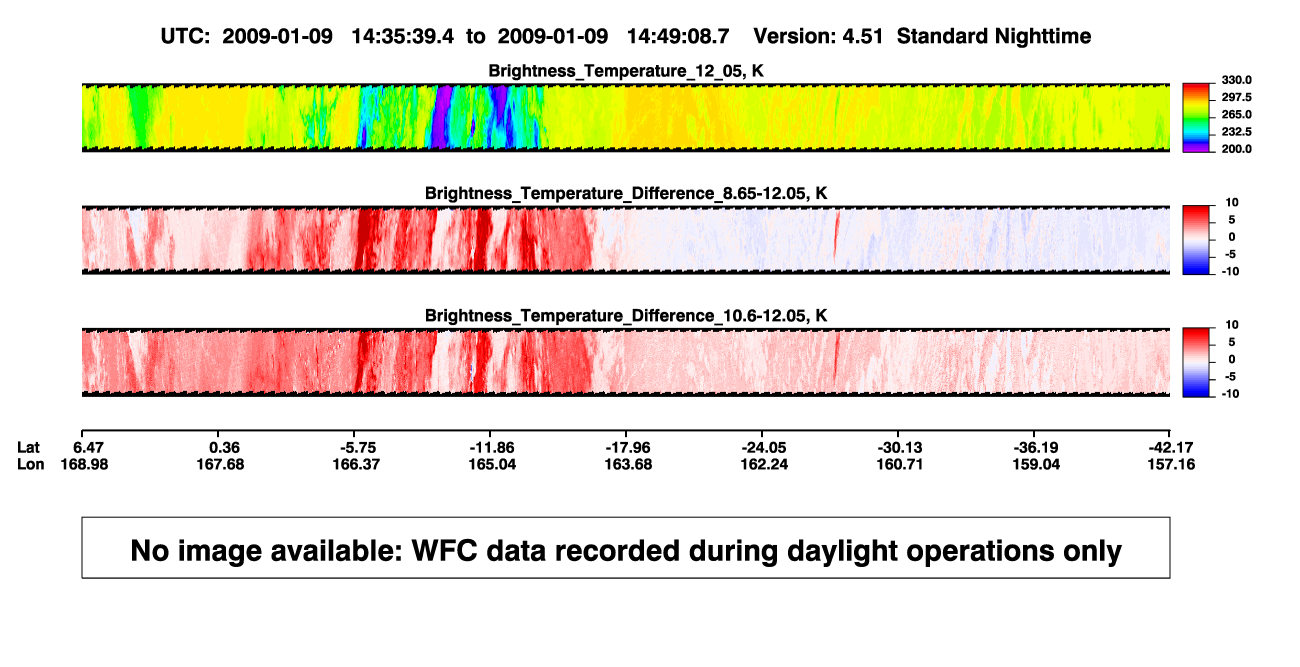Click the Standard Nighttime header text
The width and height of the screenshot is (1300, 667).
pyautogui.click(x=994, y=36)
